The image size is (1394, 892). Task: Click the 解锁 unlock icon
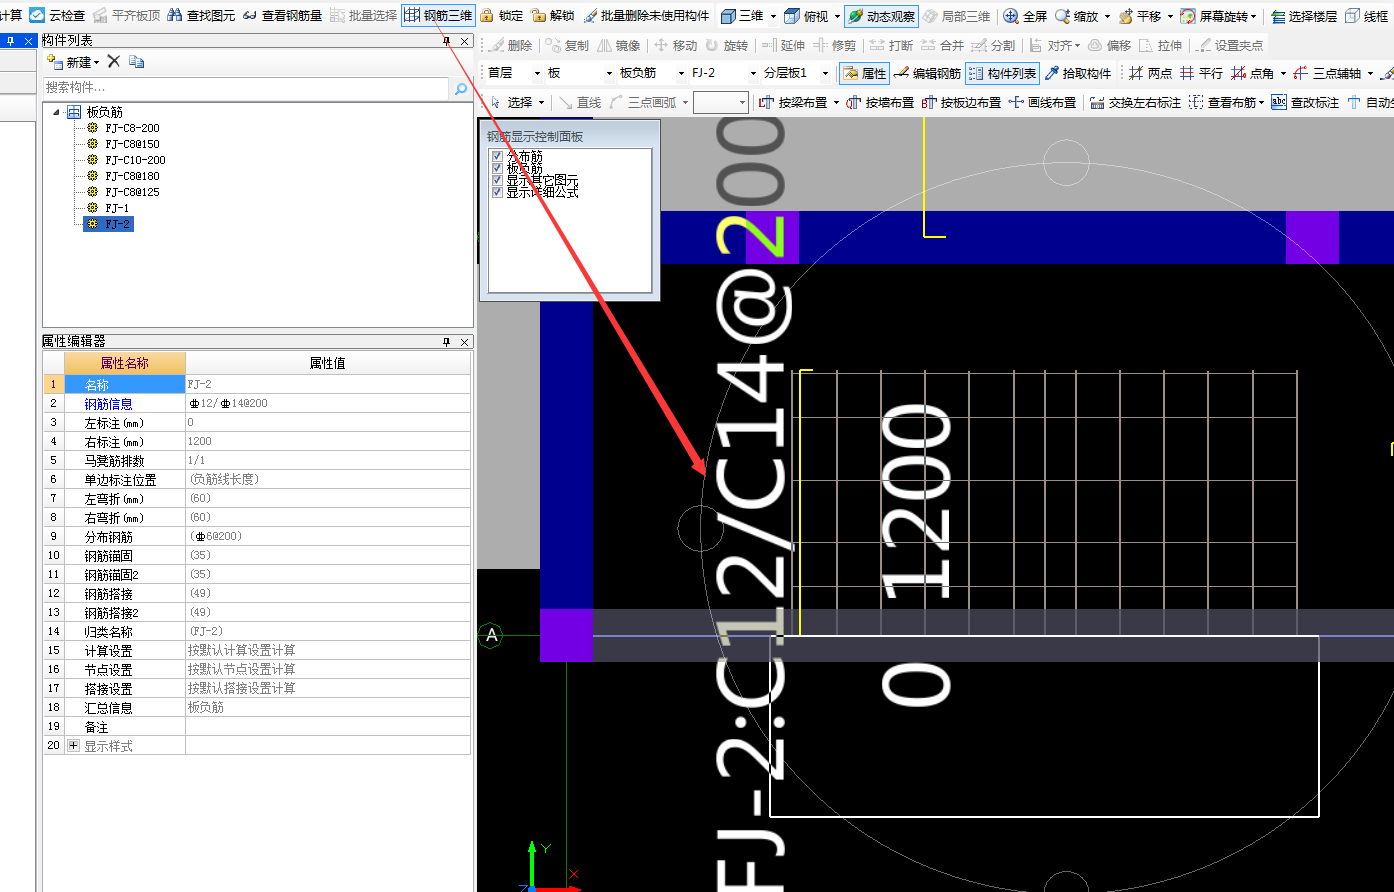click(539, 15)
